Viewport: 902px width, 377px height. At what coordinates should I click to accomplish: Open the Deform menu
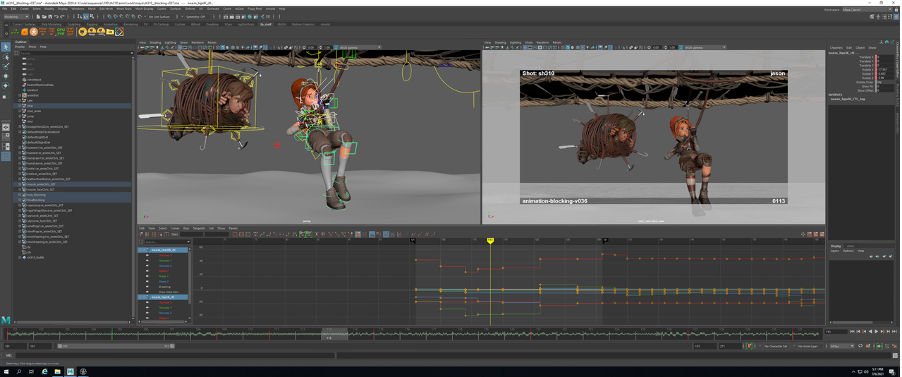pos(190,9)
